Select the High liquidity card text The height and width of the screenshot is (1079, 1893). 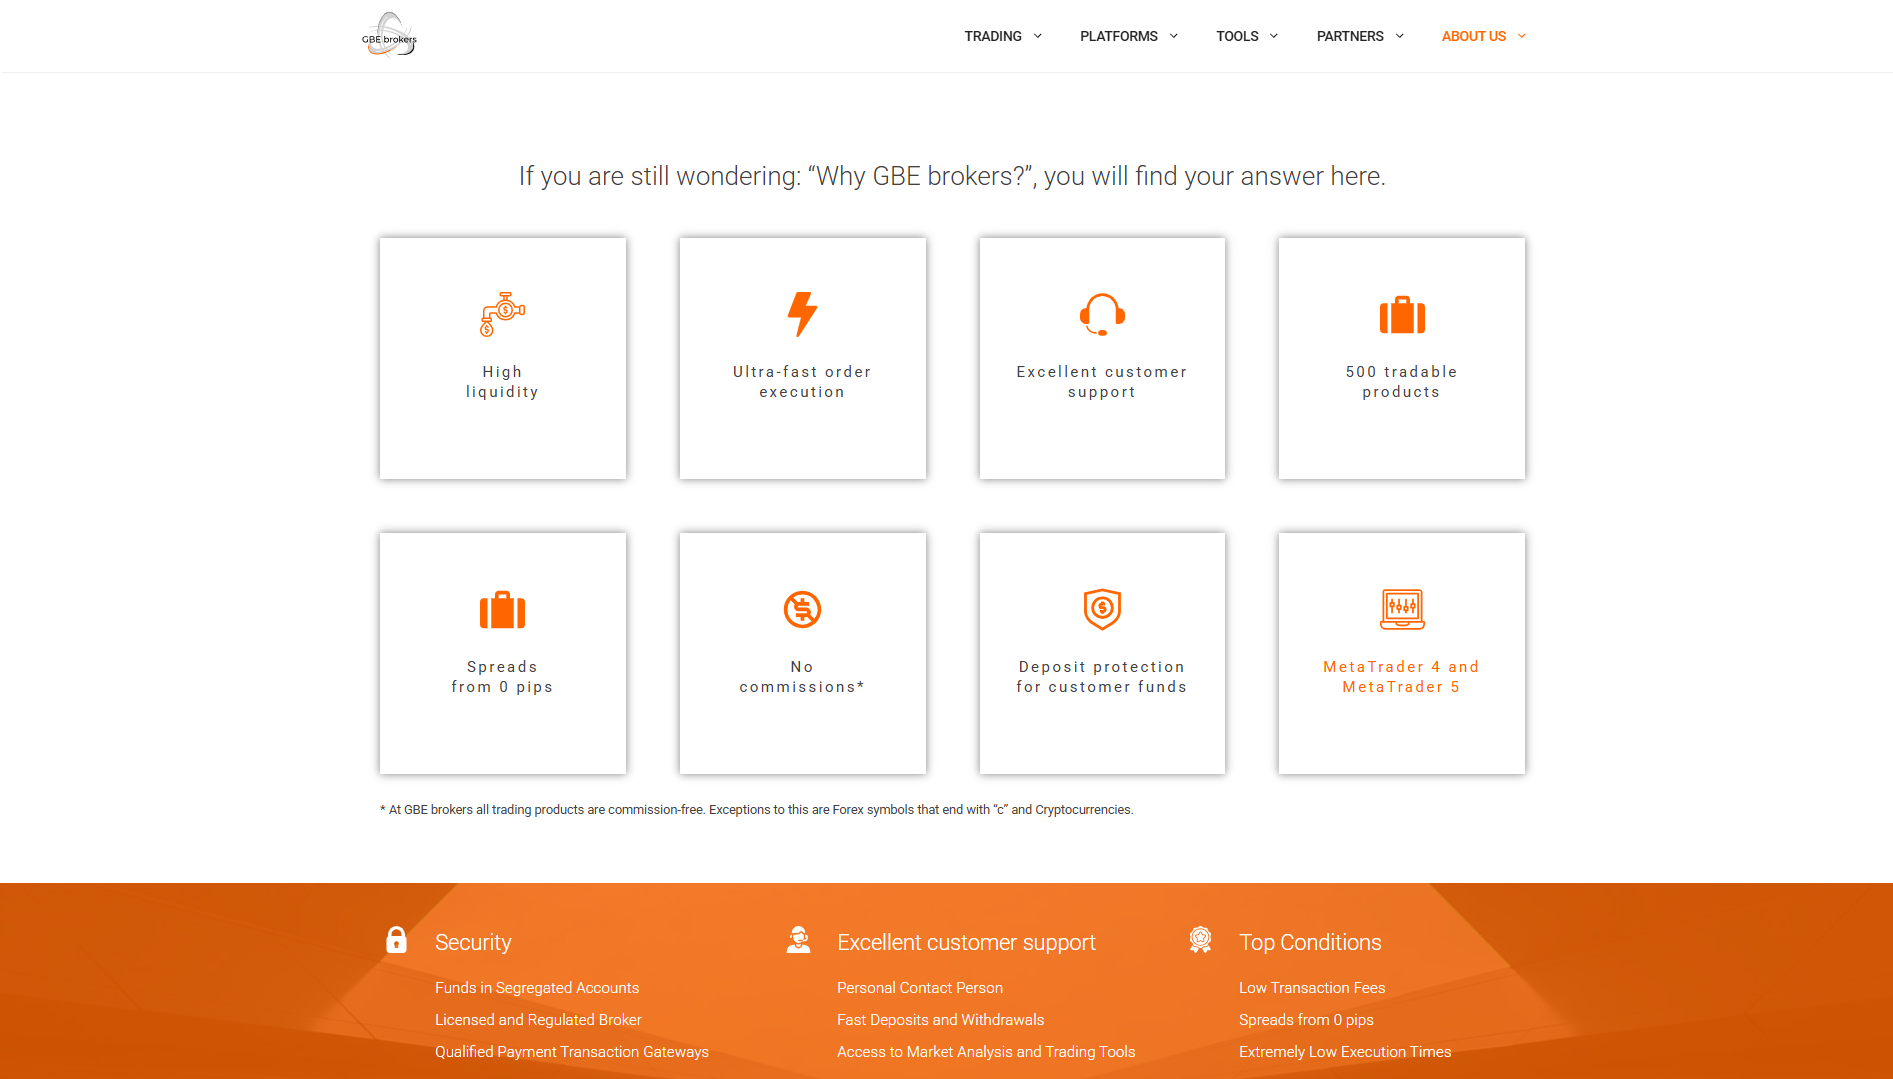coord(502,382)
